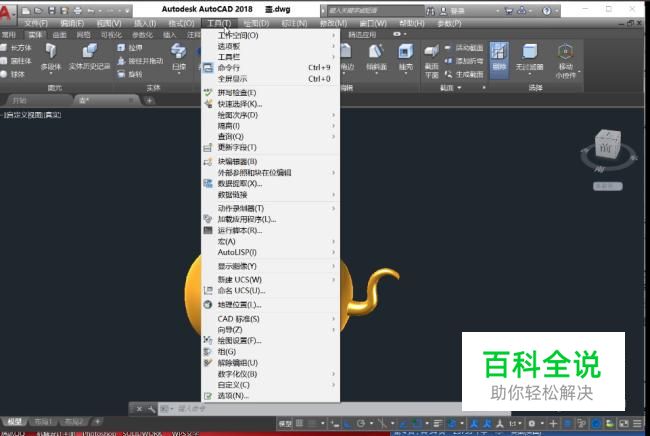Select 加载应用程序(L)... entry
Image resolution: width=650 pixels, height=436 pixels.
[x=270, y=219]
